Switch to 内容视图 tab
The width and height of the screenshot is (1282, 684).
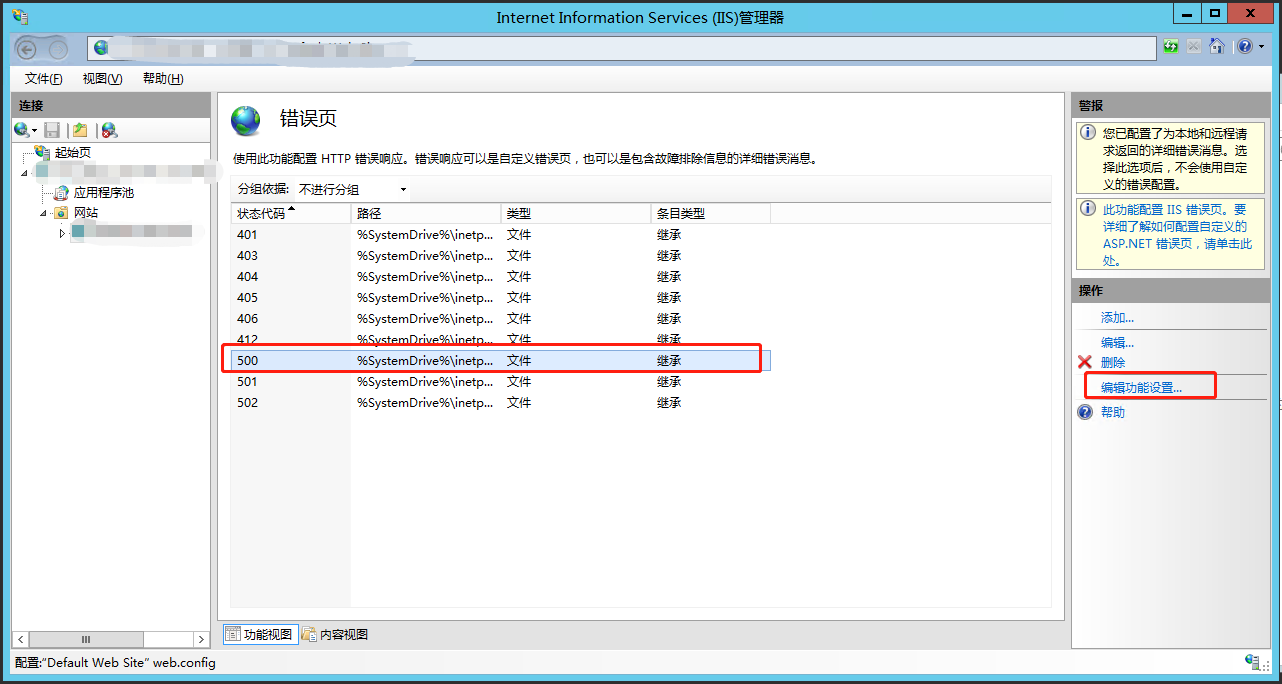coord(336,634)
